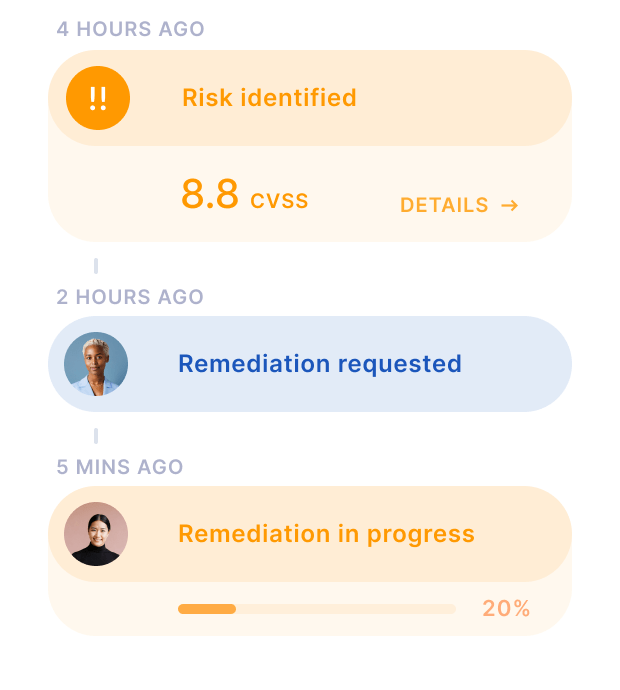Viewport: 620px width, 690px height.
Task: Click the Risk identified heading
Action: [269, 97]
